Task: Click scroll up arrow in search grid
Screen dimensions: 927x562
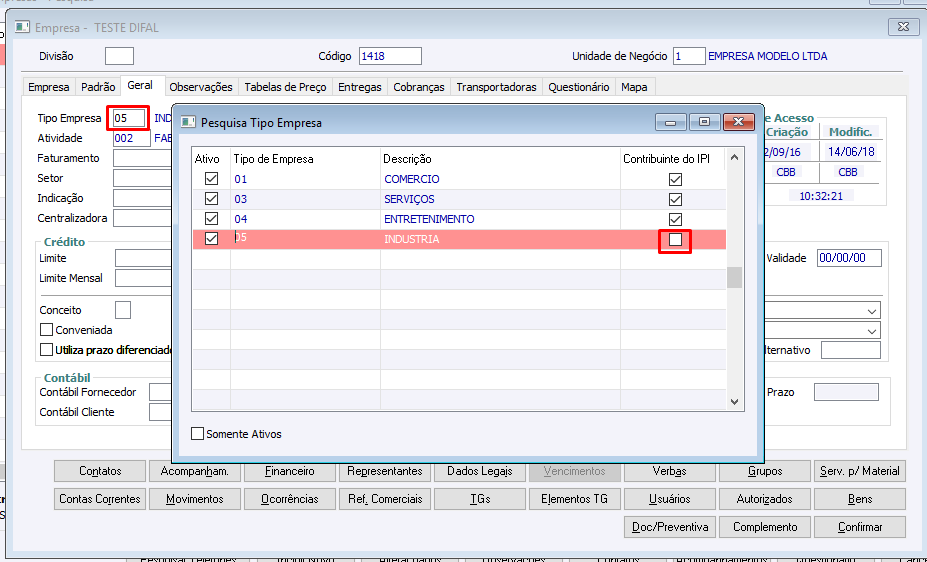Action: pyautogui.click(x=734, y=157)
